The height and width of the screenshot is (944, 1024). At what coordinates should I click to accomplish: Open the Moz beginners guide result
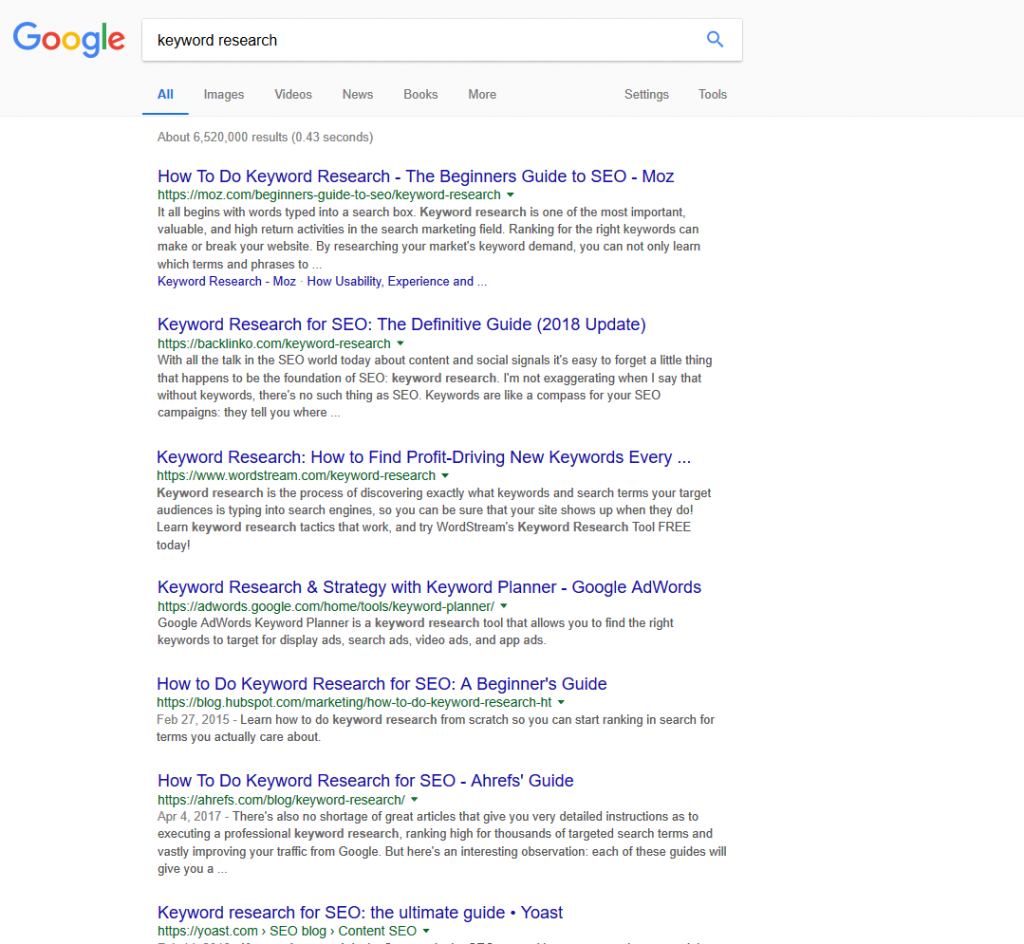point(415,176)
